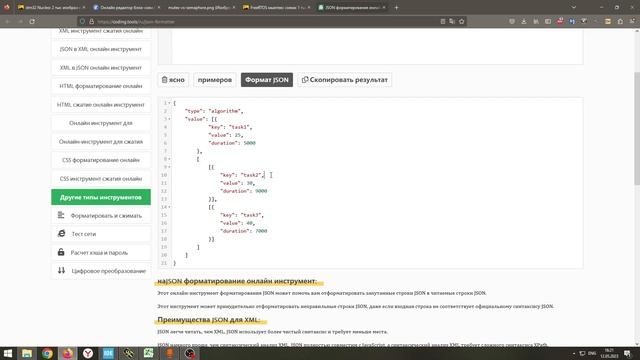This screenshot has width=640, height=360.
Task: Open the list-all-tabs dropdown chevron
Action: pyautogui.click(x=573, y=7)
